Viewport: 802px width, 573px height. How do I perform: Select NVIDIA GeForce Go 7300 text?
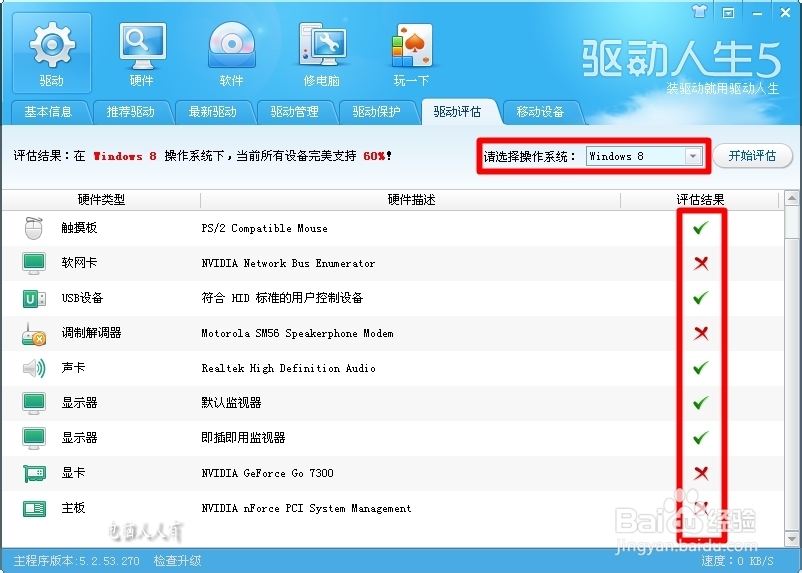(268, 473)
